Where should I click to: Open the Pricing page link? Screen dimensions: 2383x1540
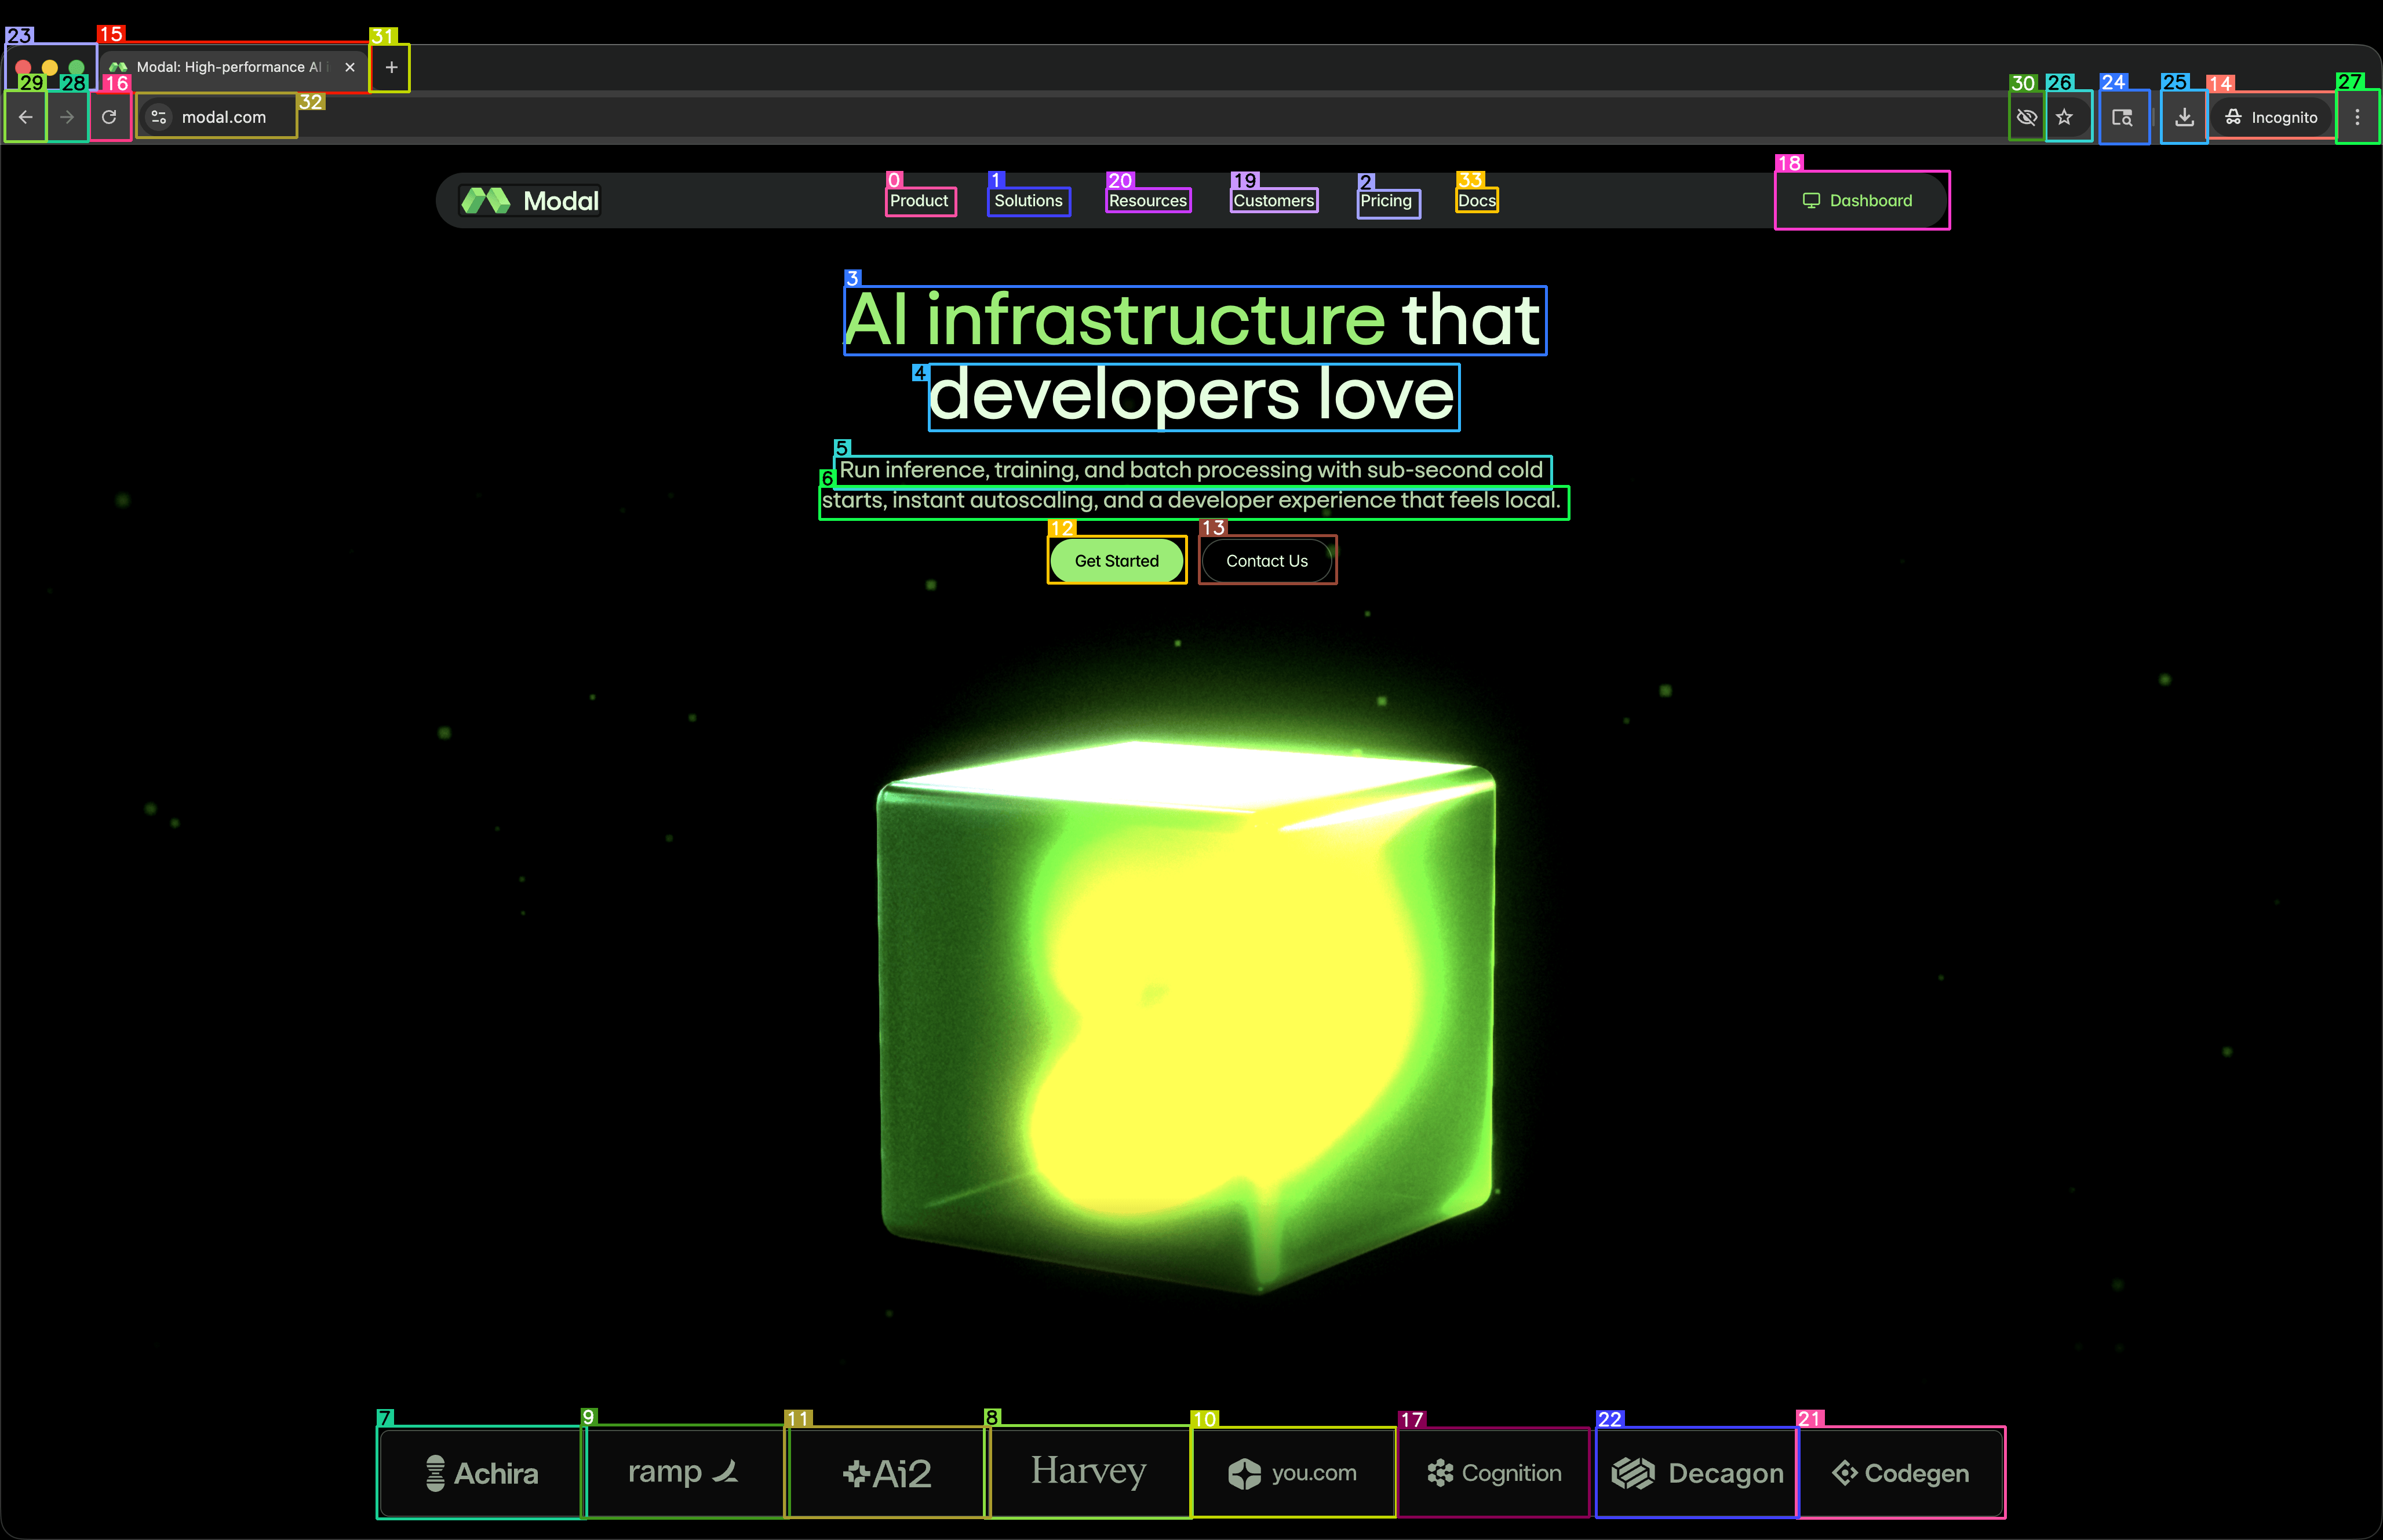[x=1386, y=201]
